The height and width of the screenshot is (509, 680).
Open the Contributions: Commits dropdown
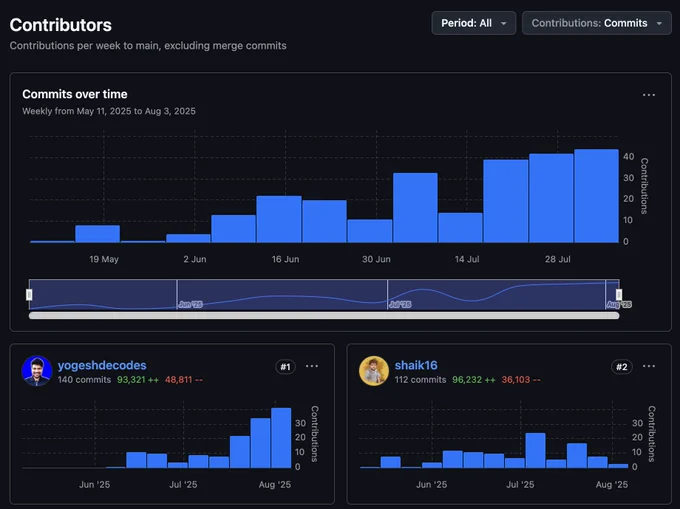[x=597, y=23]
